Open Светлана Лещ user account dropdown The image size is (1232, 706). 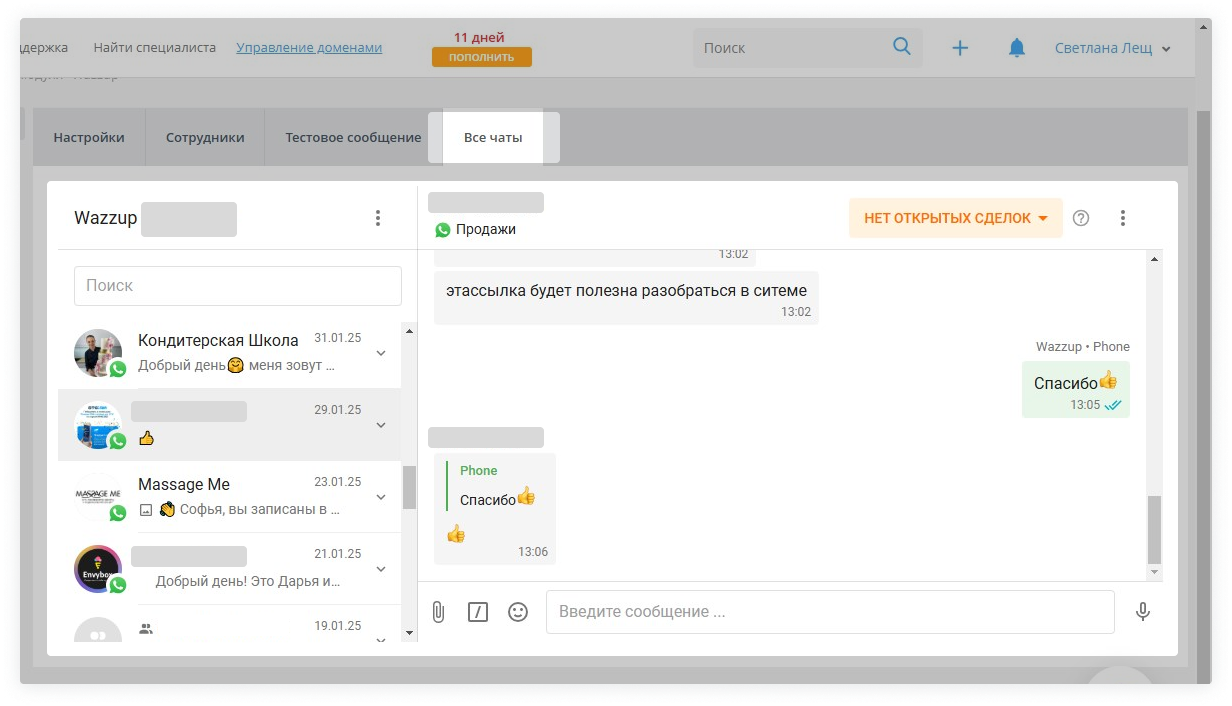pyautogui.click(x=1112, y=48)
